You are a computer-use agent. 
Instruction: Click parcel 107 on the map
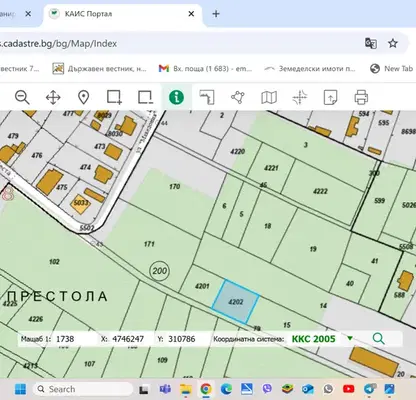click(x=89, y=364)
